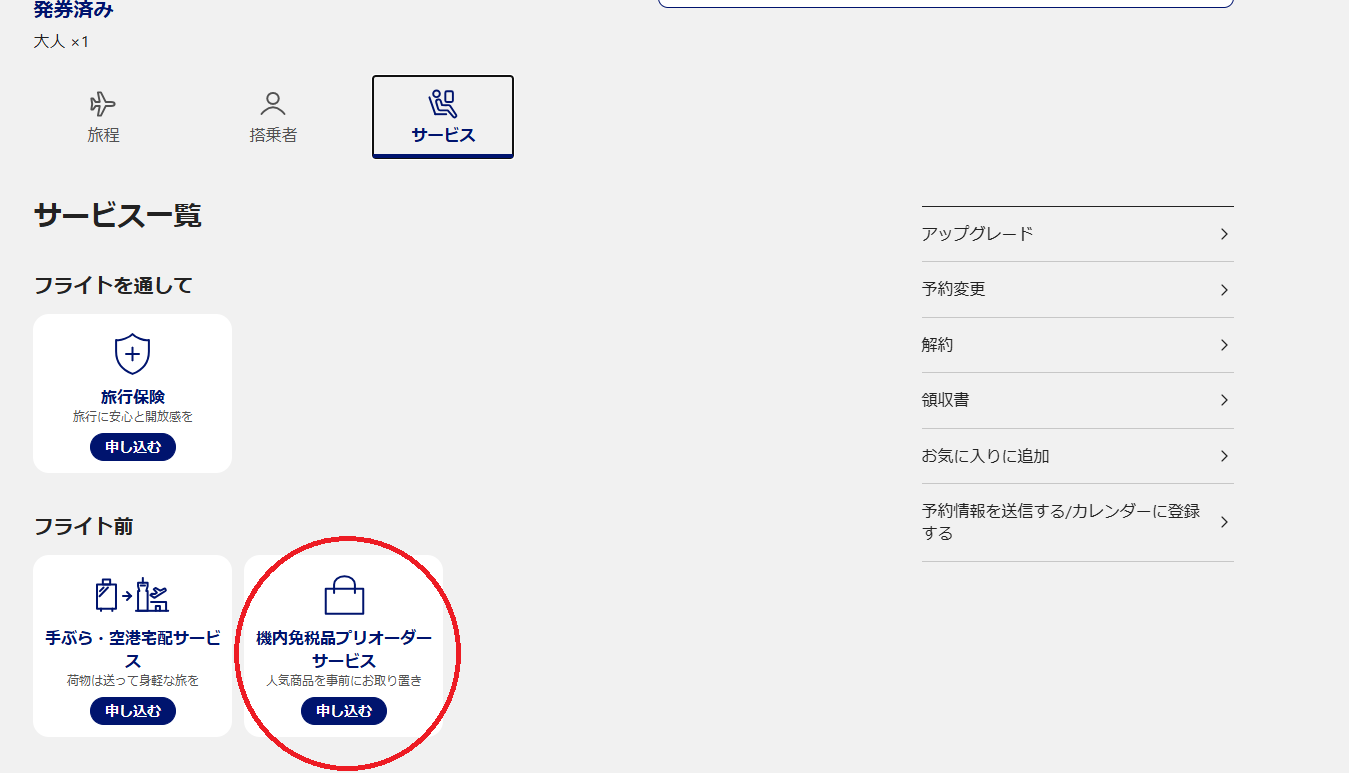Switch to the 搭乗者 tab

(x=273, y=117)
